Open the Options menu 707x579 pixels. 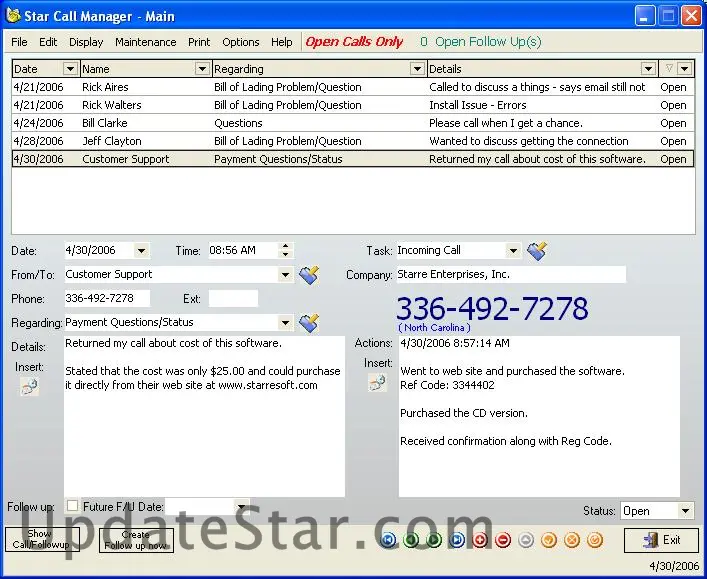point(240,42)
